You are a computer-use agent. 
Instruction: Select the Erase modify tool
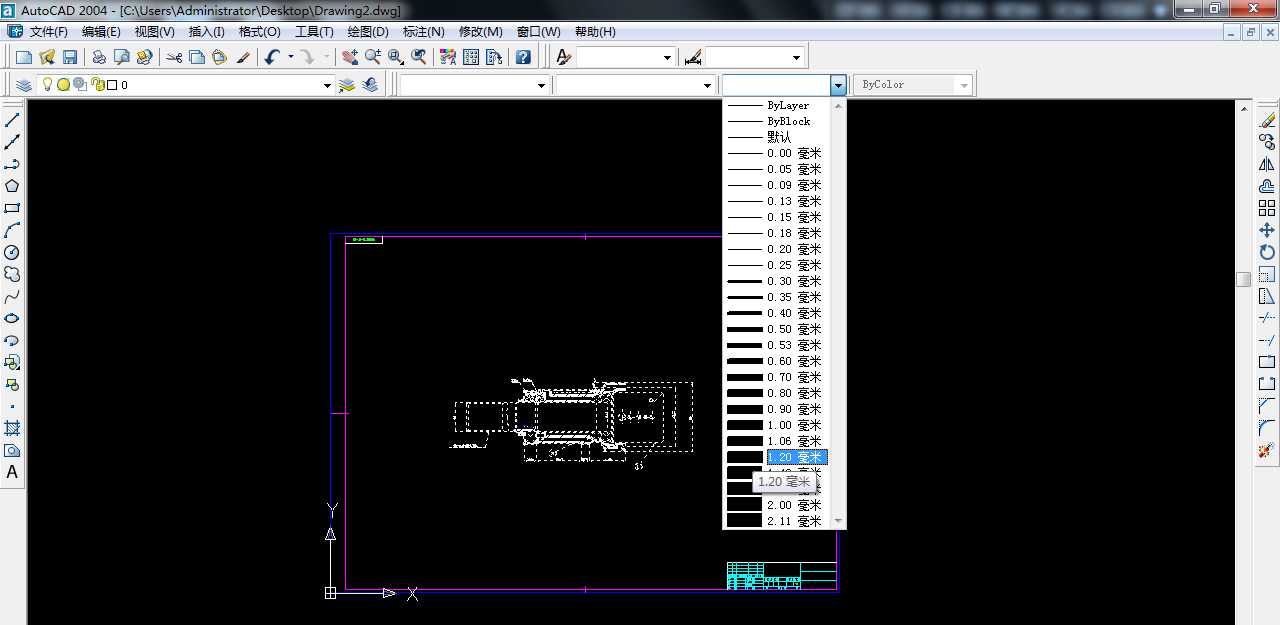[x=1267, y=120]
